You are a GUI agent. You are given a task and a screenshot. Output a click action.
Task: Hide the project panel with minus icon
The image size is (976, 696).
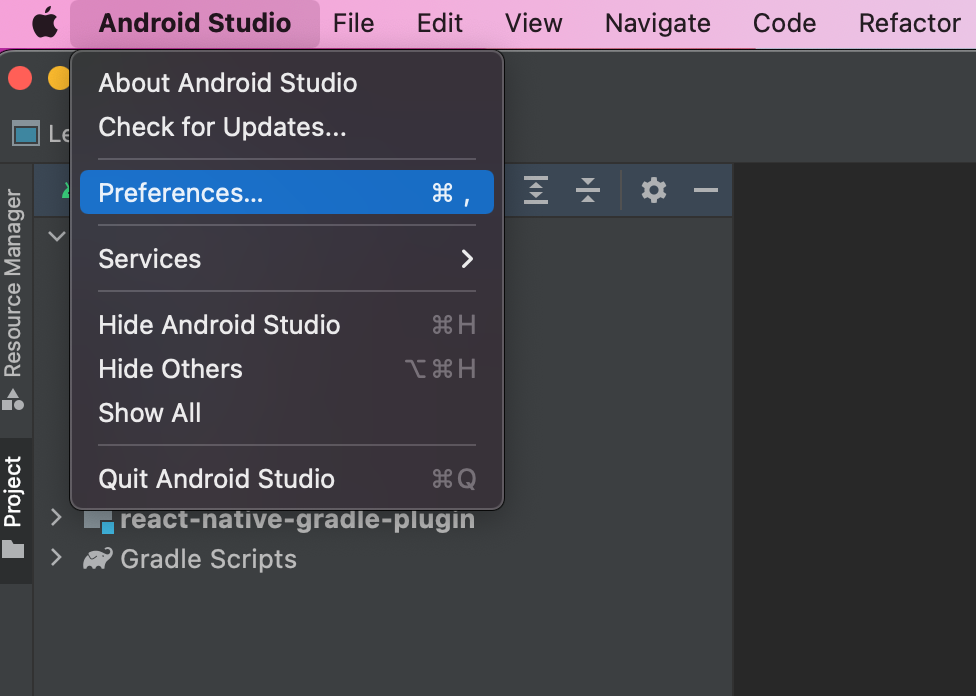click(x=706, y=190)
